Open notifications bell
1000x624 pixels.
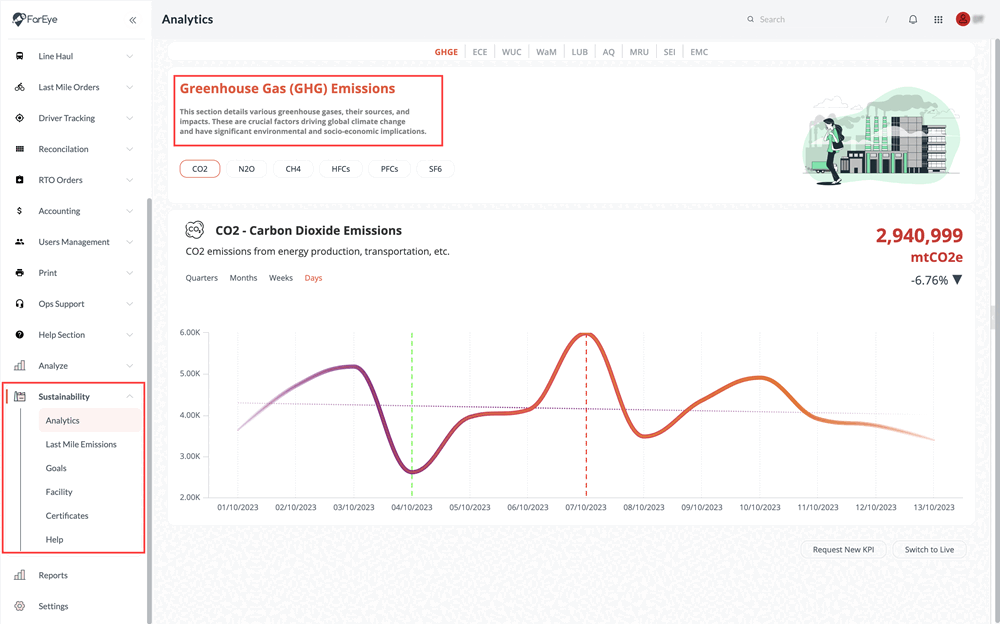click(x=913, y=19)
